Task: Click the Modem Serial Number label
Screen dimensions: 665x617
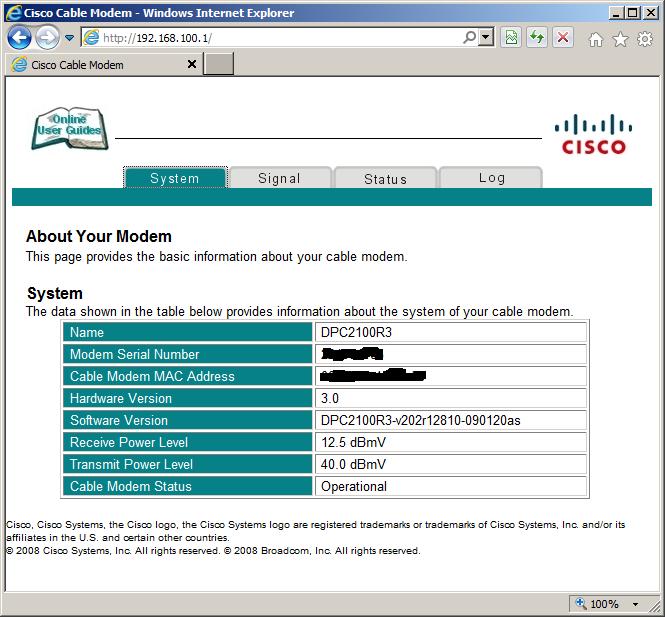Action: [134, 354]
